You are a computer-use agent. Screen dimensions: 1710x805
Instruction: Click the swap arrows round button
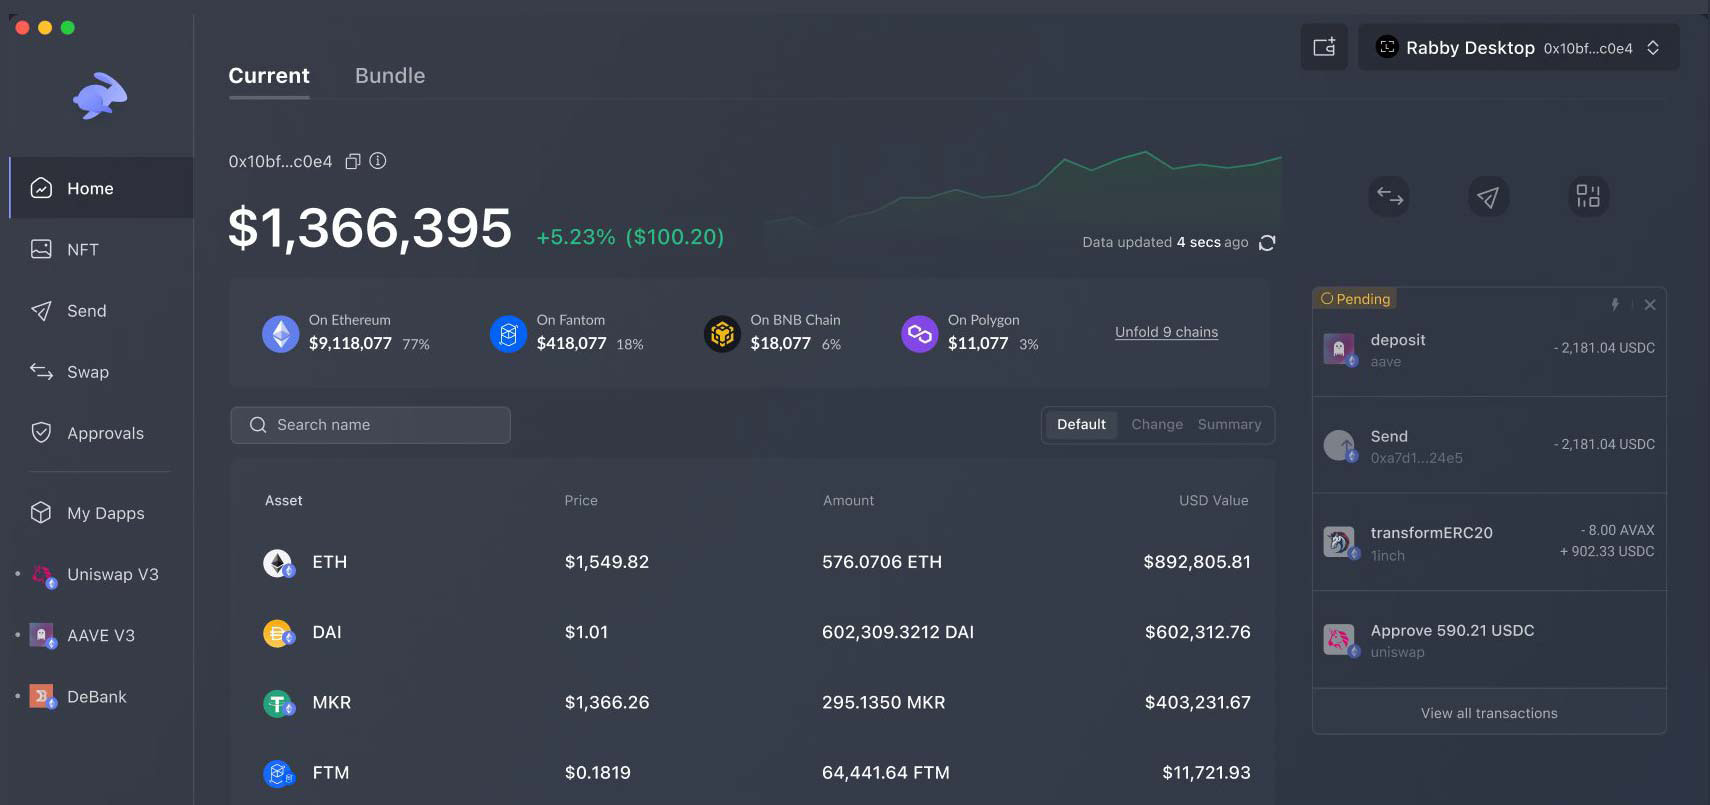click(x=1389, y=196)
